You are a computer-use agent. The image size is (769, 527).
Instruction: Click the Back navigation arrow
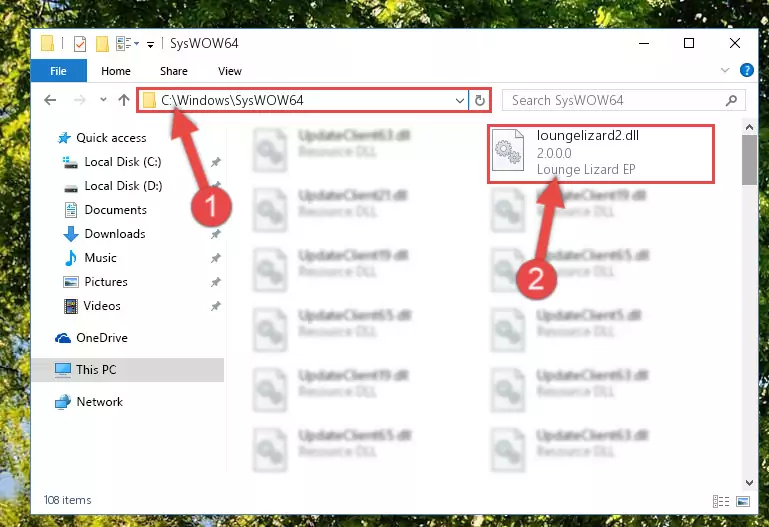click(50, 100)
